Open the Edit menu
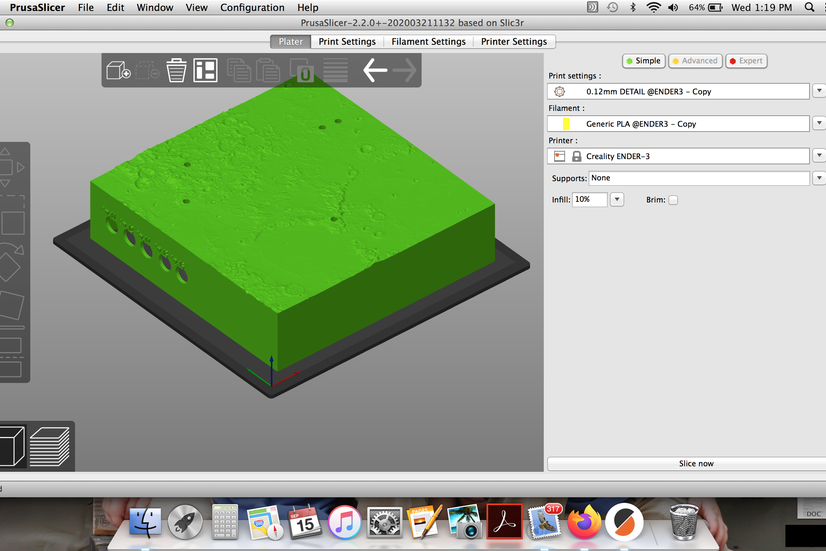Image resolution: width=826 pixels, height=551 pixels. 115,7
